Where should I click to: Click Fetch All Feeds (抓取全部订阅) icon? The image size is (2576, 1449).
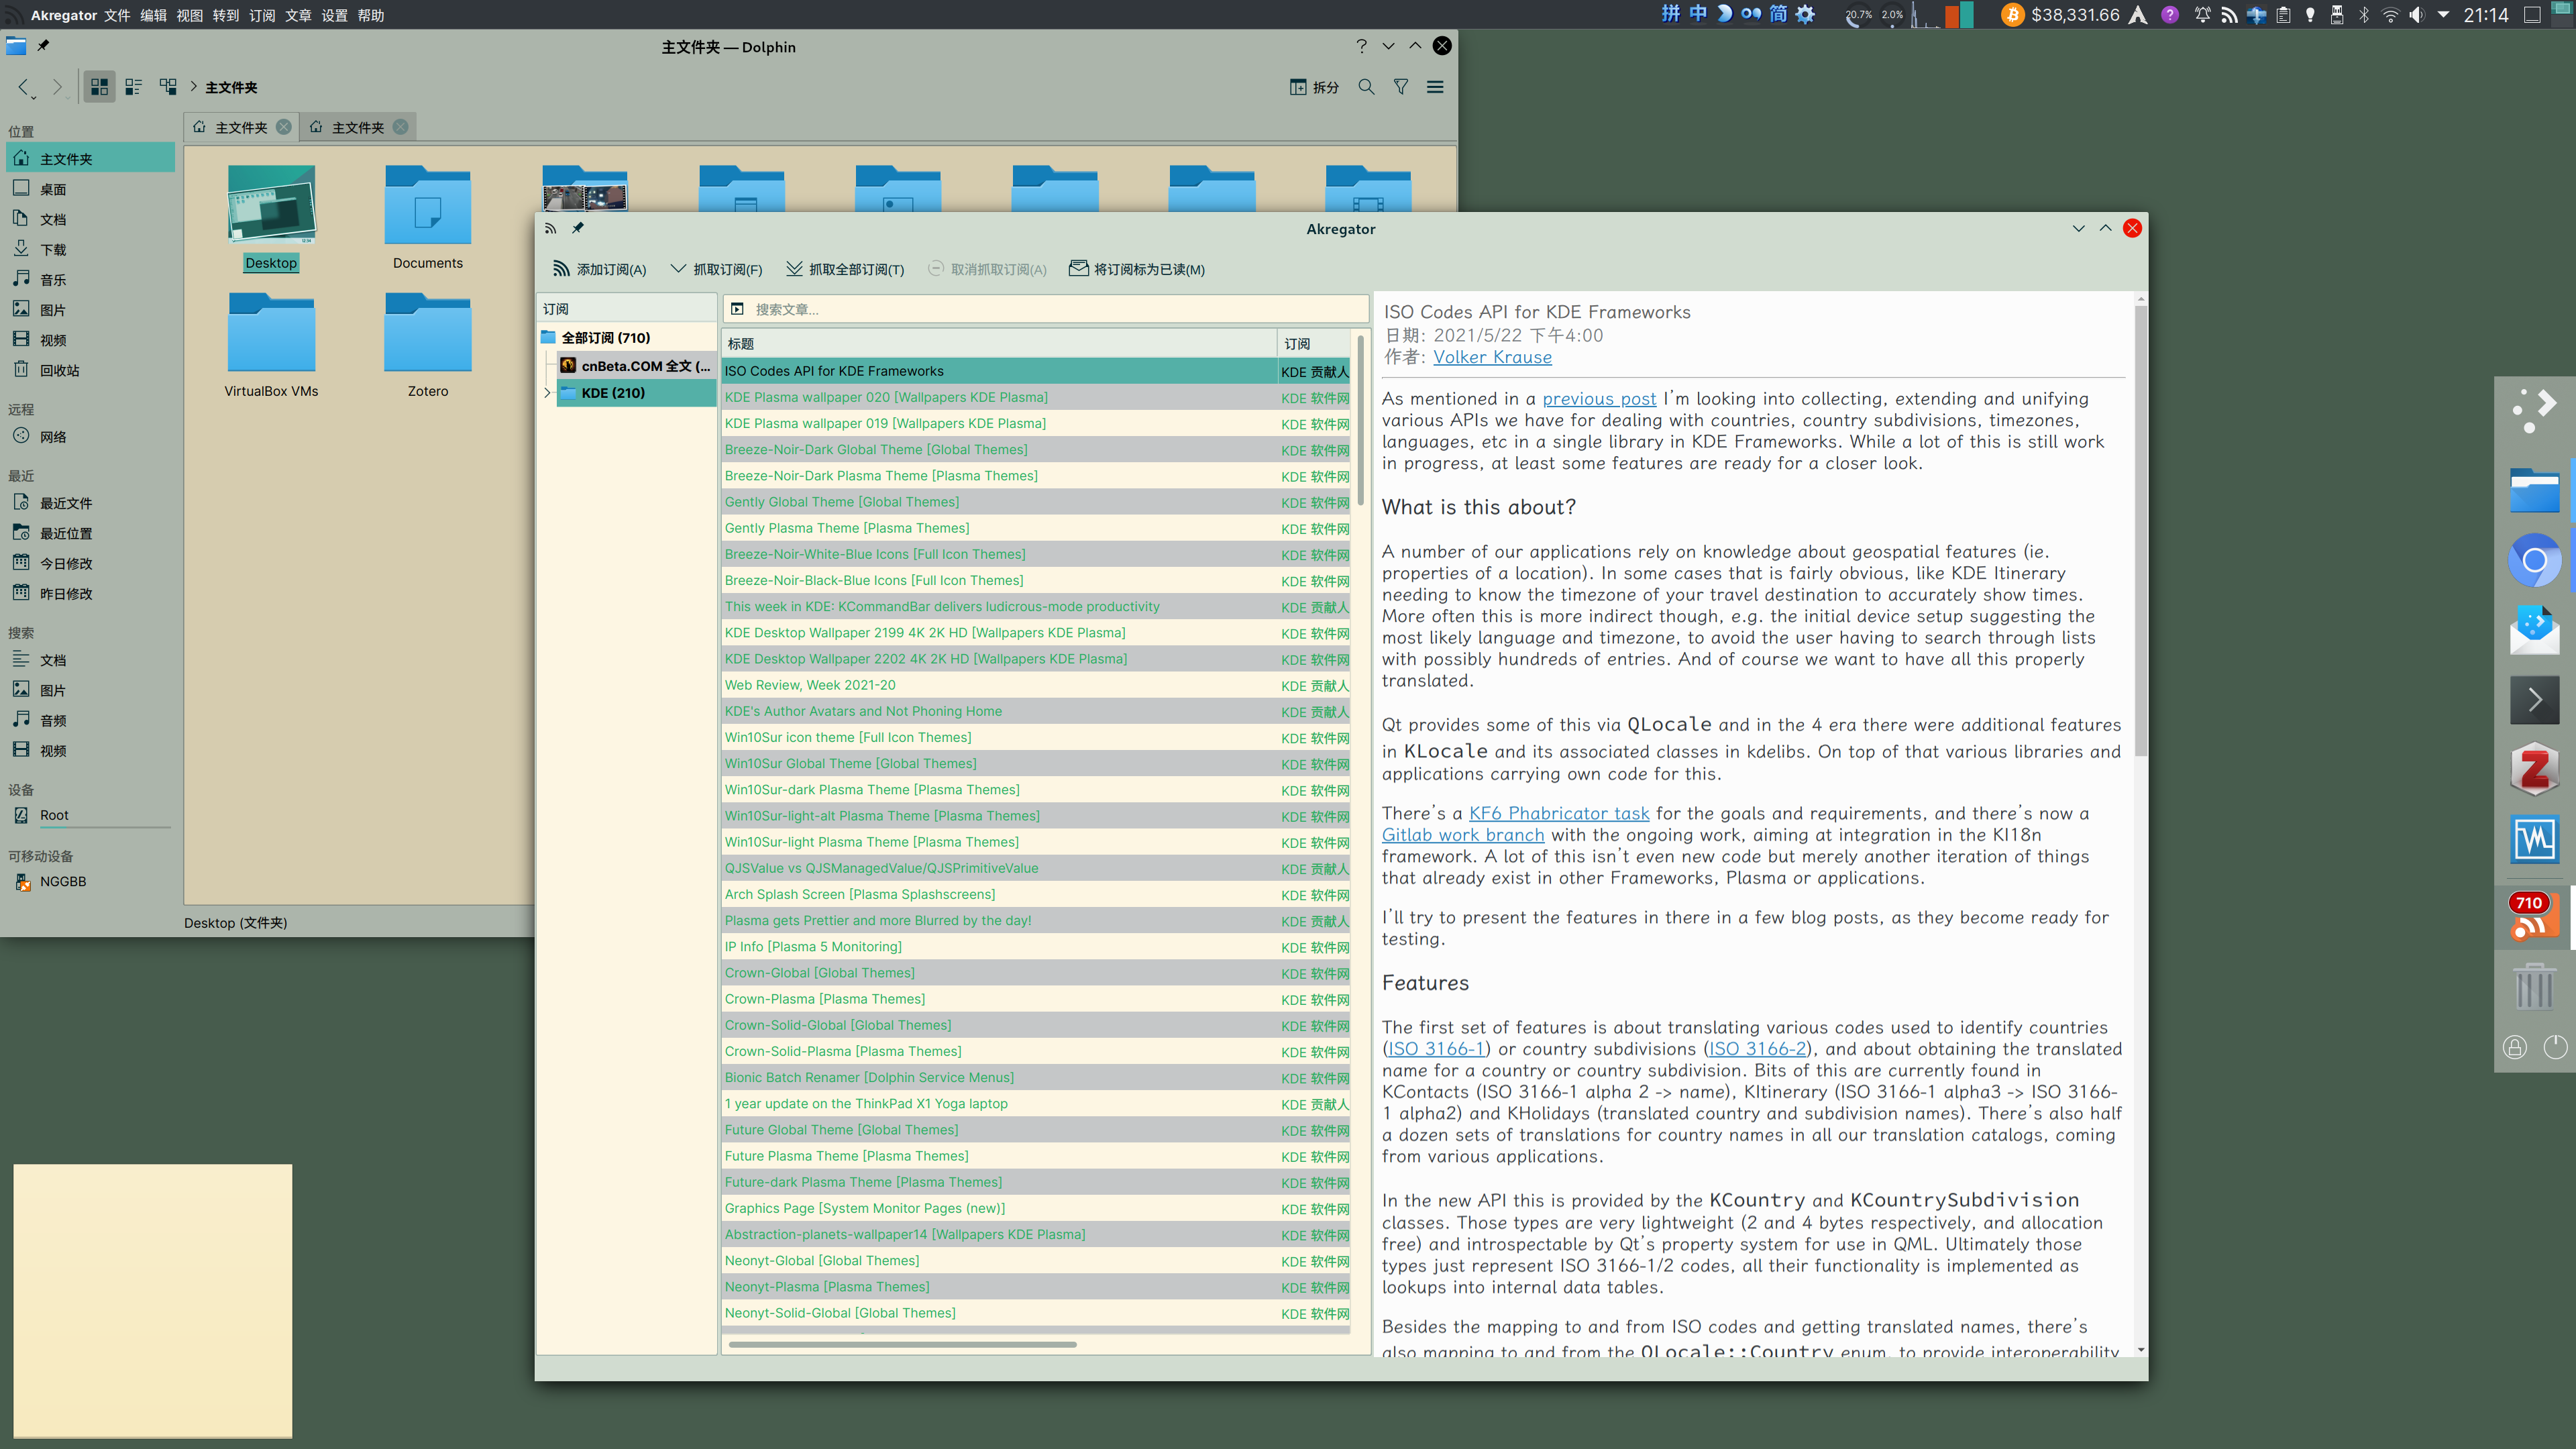[x=794, y=269]
